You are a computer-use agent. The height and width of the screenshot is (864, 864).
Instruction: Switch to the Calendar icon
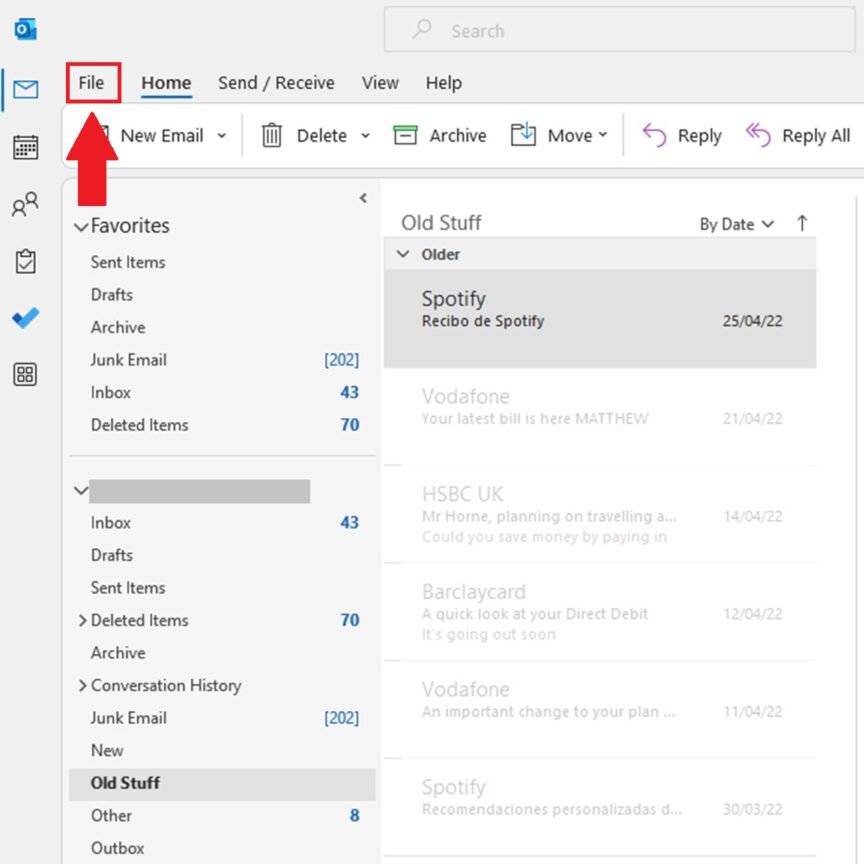coord(24,147)
